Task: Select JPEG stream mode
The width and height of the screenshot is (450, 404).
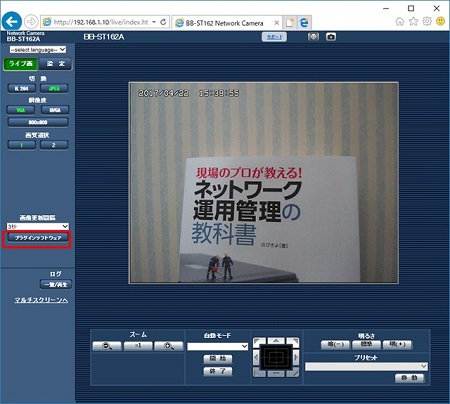Action: point(54,89)
